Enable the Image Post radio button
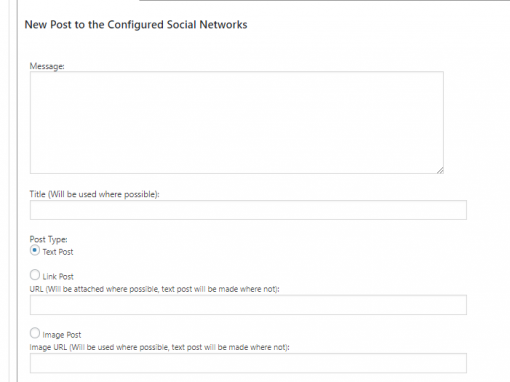The height and width of the screenshot is (382, 510). (x=35, y=333)
